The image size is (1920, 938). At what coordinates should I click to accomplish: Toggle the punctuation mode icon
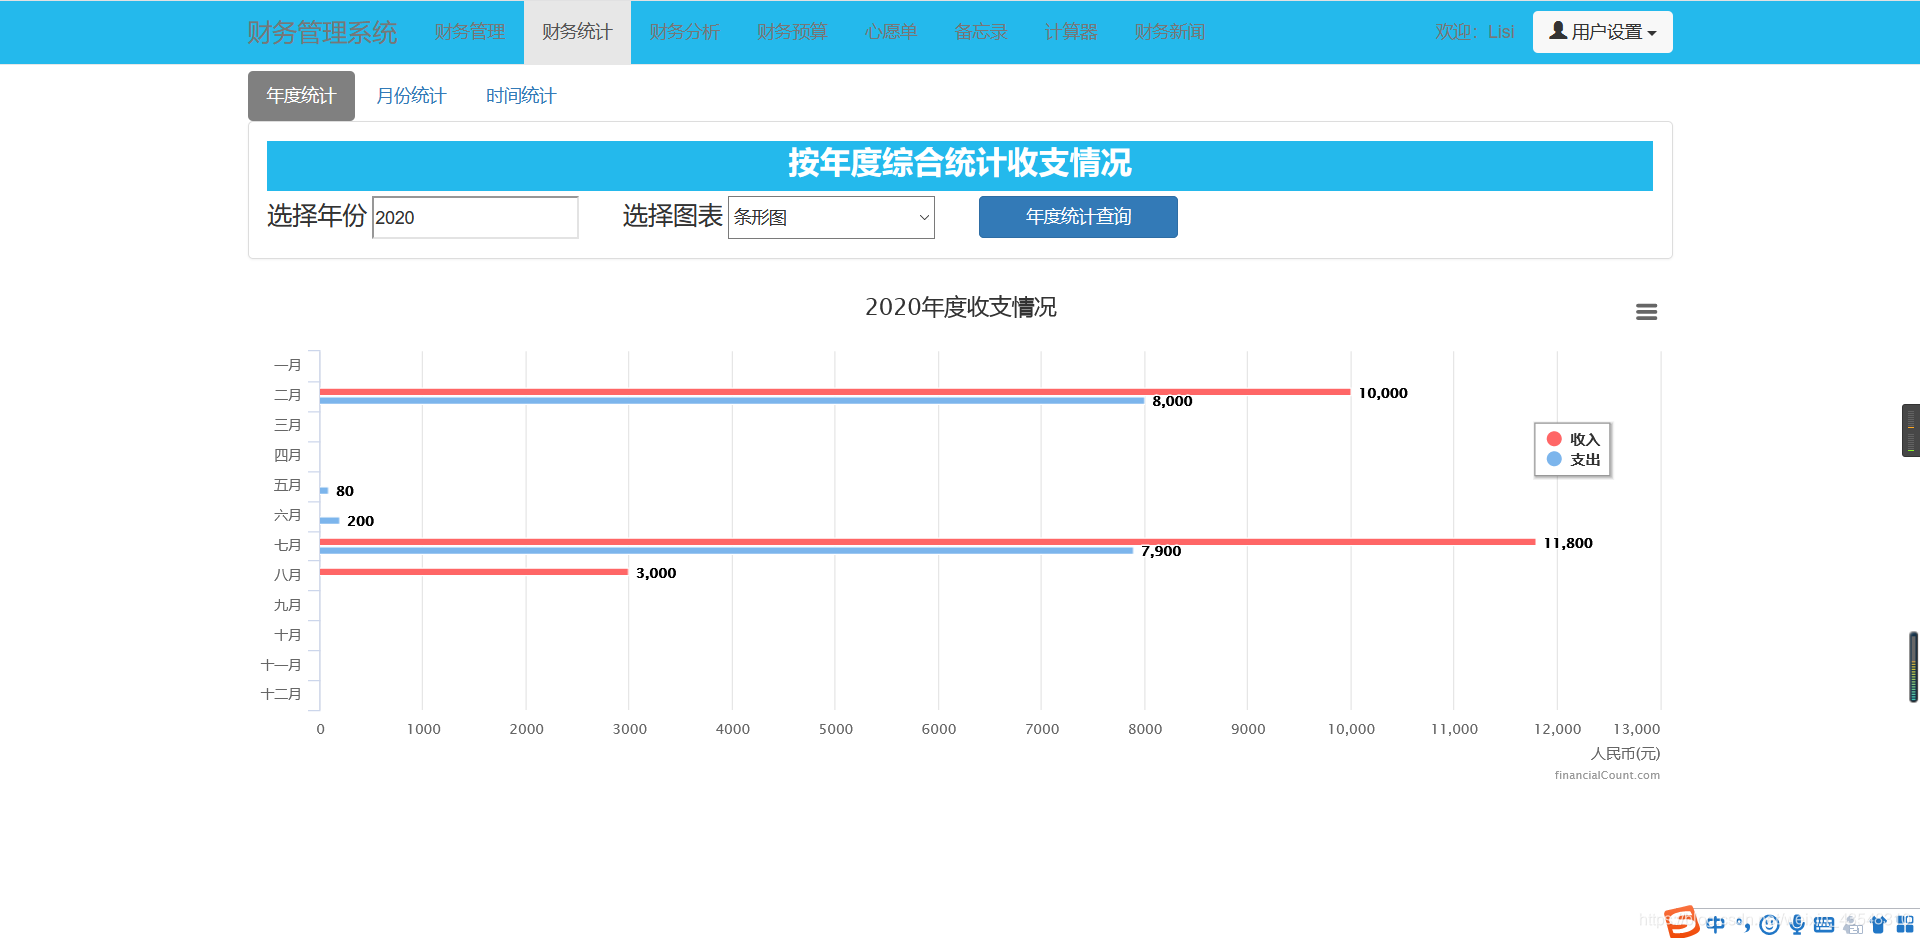click(x=1743, y=924)
